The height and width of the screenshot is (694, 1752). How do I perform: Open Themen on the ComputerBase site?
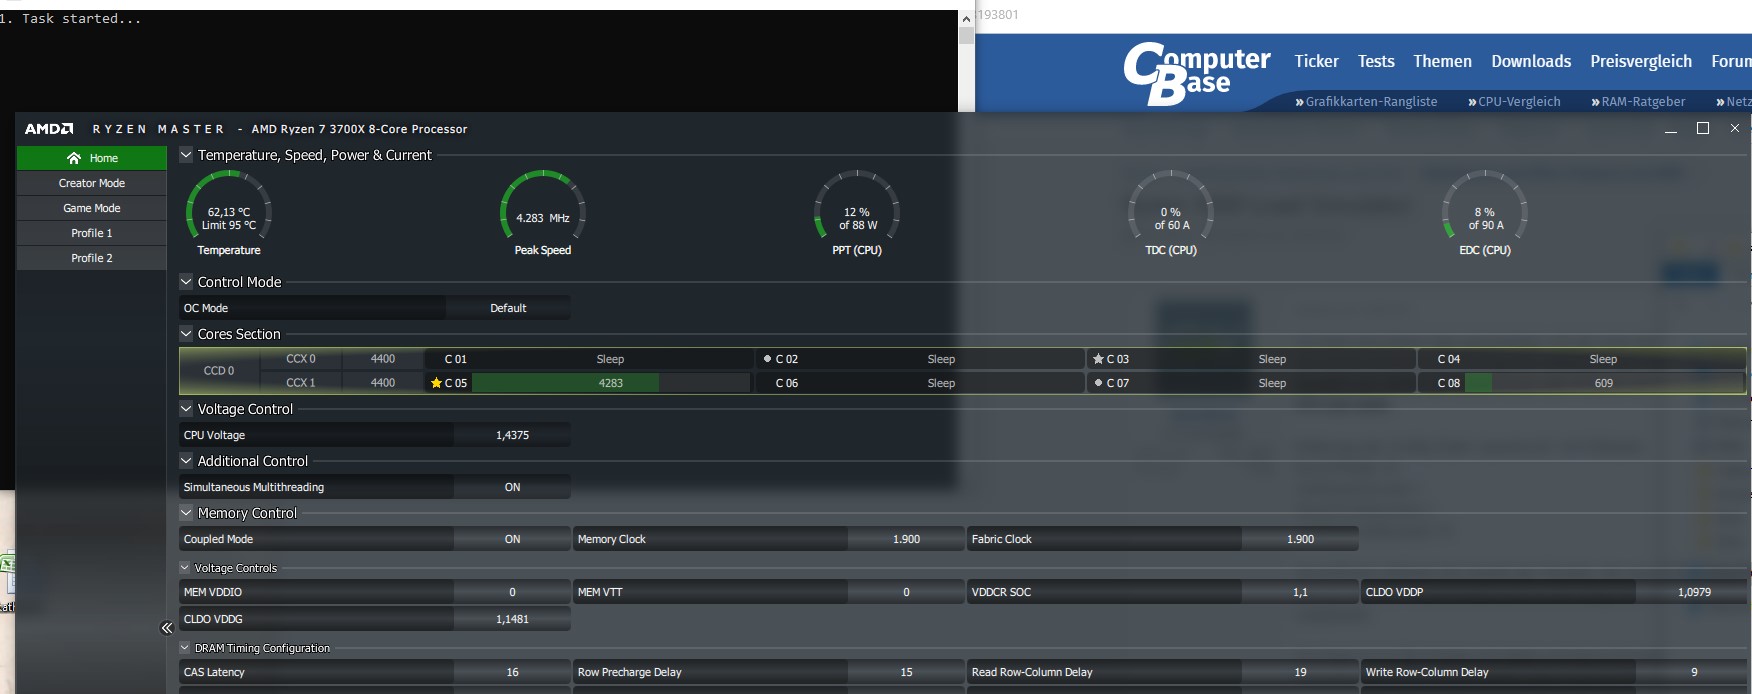[1442, 61]
